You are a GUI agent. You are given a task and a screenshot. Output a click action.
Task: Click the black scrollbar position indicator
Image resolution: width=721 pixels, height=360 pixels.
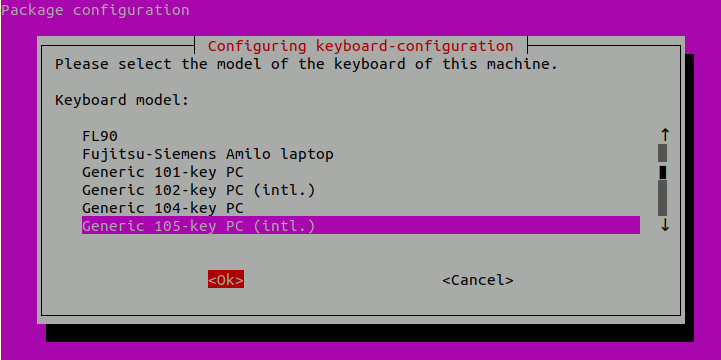point(663,172)
